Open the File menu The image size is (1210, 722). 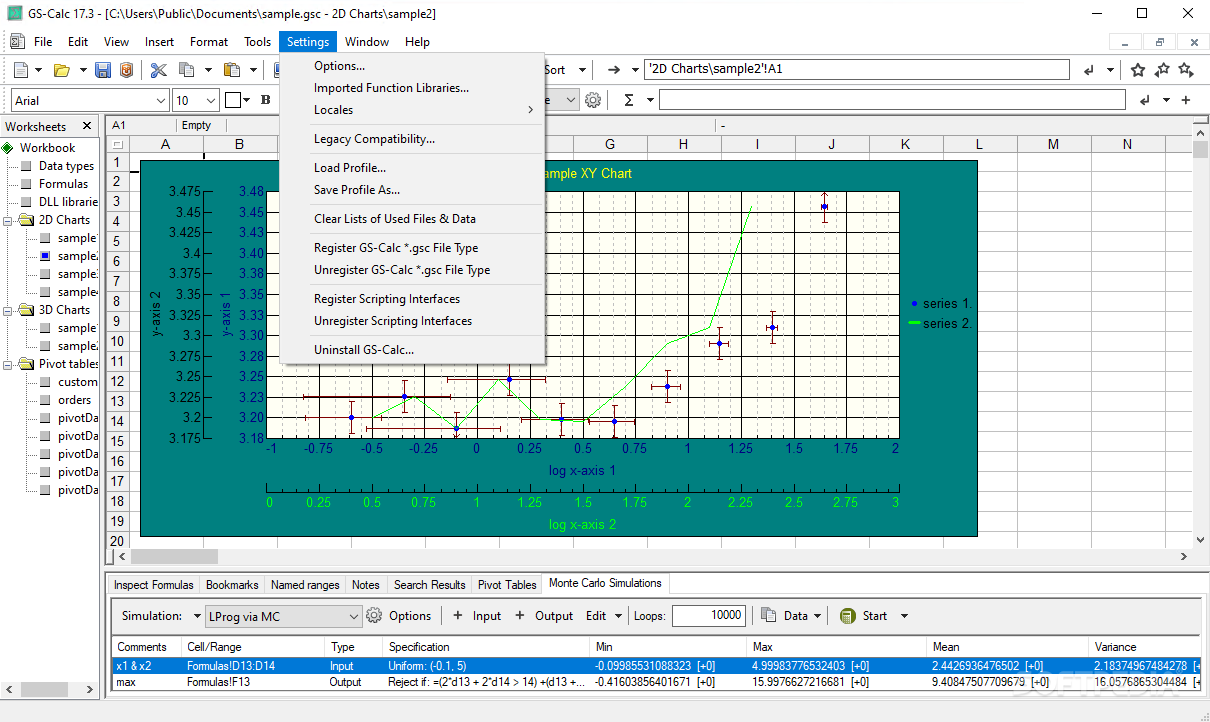pos(43,42)
